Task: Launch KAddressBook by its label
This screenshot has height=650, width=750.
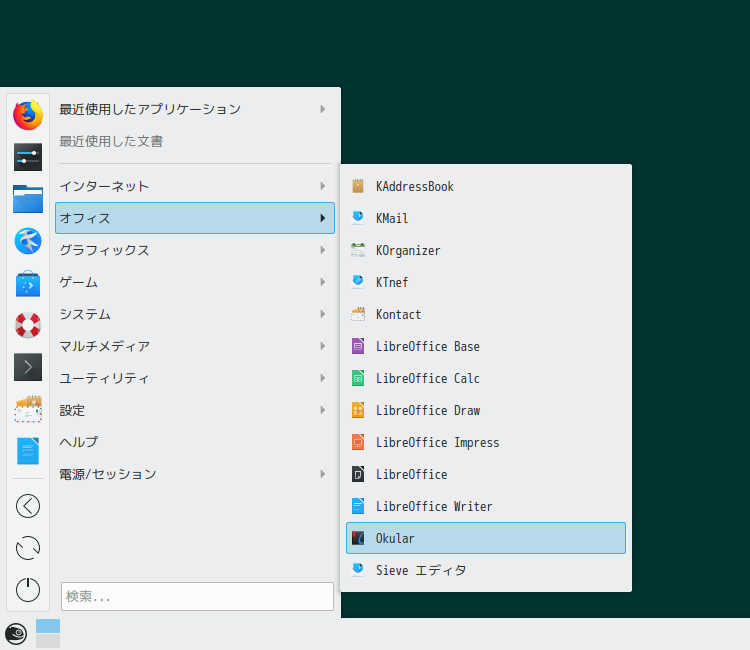Action: click(x=415, y=186)
